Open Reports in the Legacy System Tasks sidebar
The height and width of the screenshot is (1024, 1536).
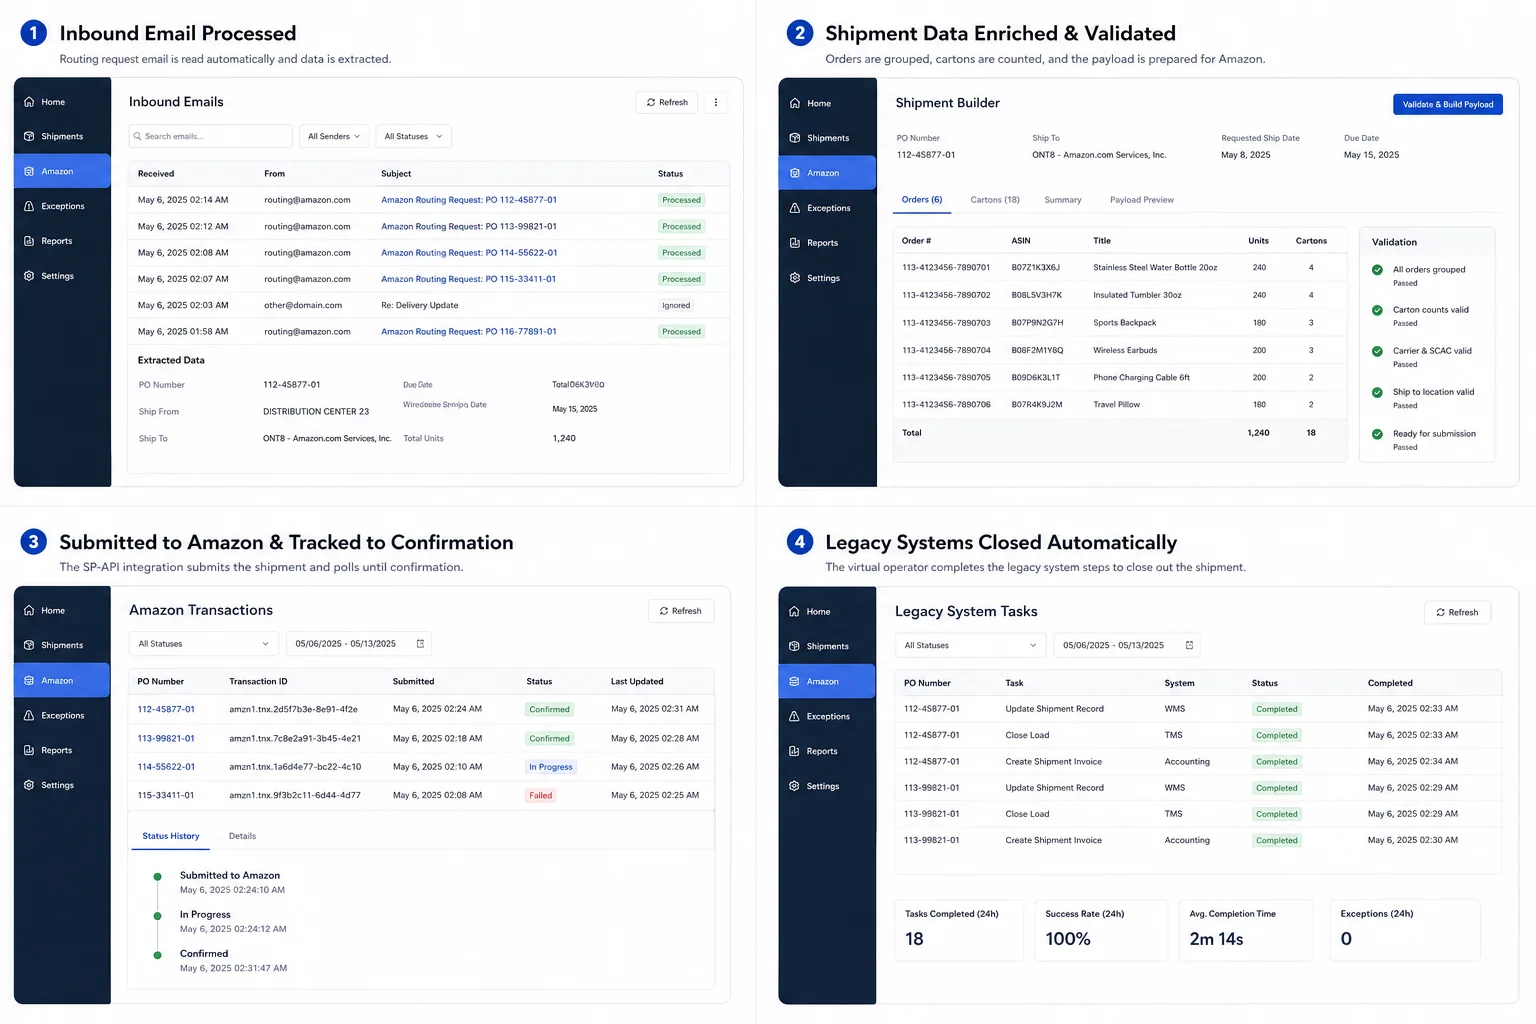point(813,751)
